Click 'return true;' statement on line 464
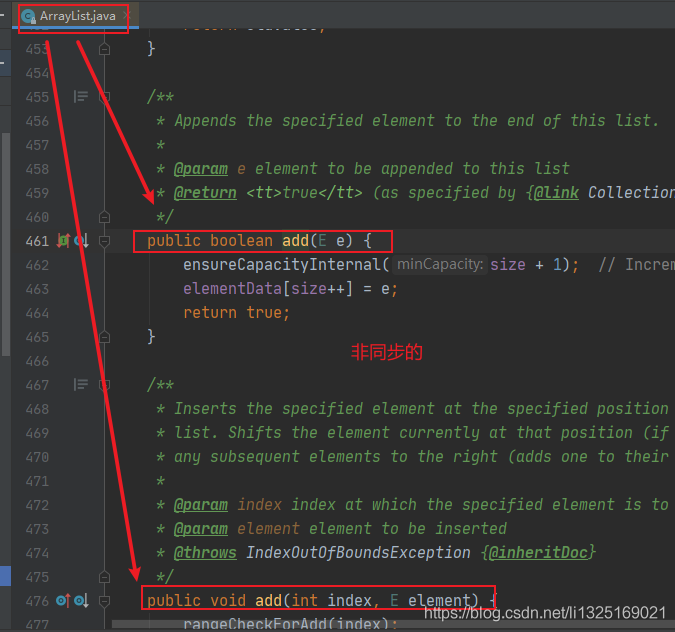This screenshot has width=675, height=632. 237,313
